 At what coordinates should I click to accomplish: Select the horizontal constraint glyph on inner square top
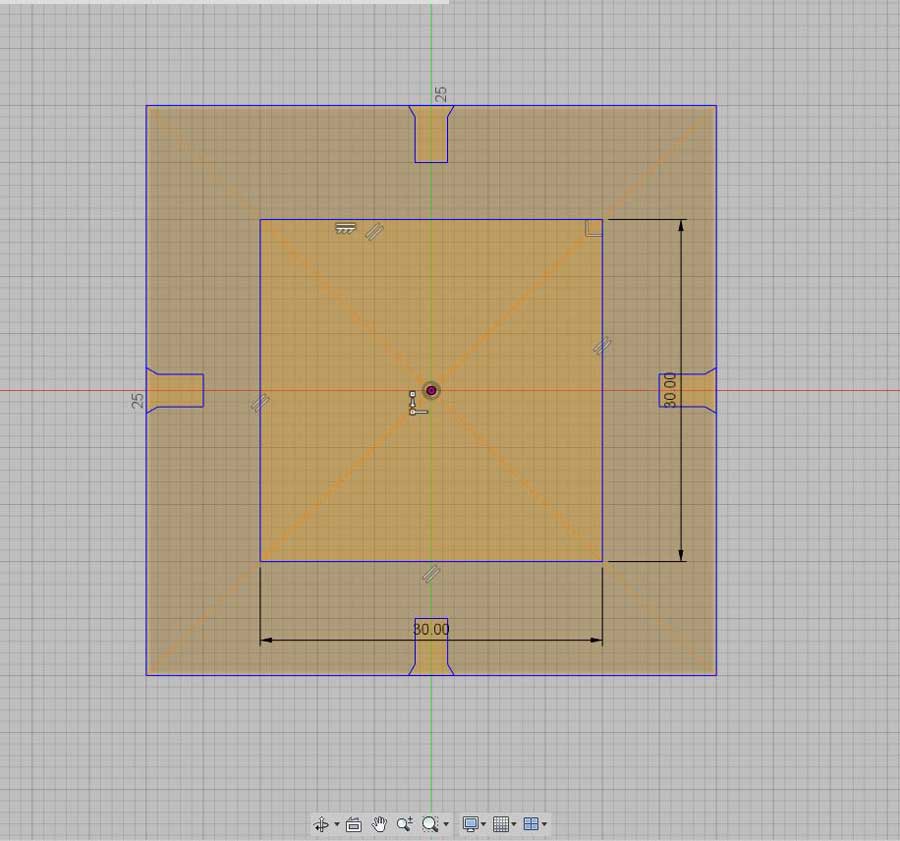(345, 228)
